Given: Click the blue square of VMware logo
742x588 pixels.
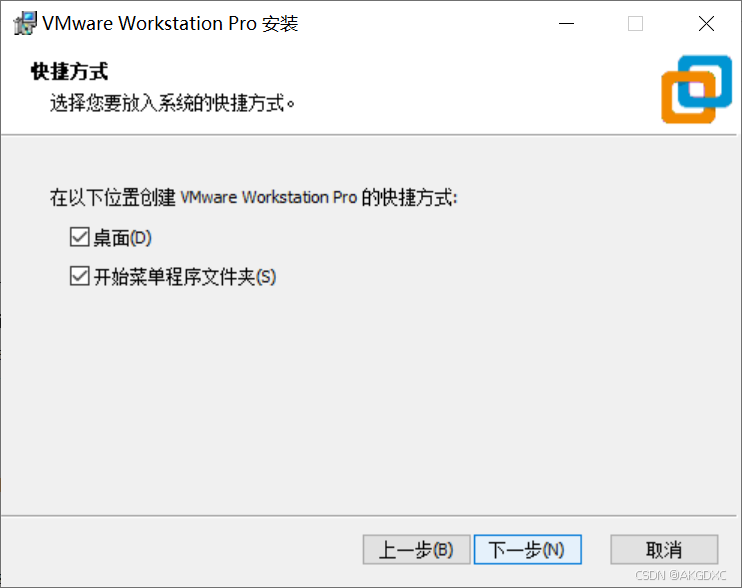Looking at the screenshot, I should 705,81.
